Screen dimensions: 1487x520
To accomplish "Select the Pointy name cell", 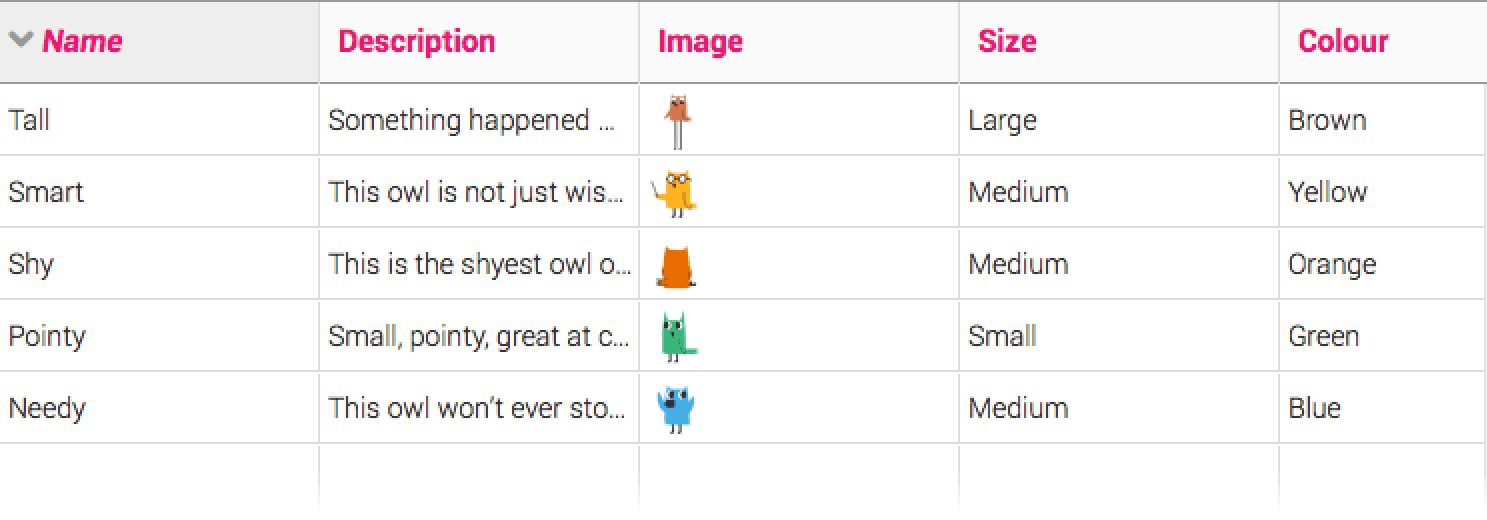I will click(x=47, y=336).
